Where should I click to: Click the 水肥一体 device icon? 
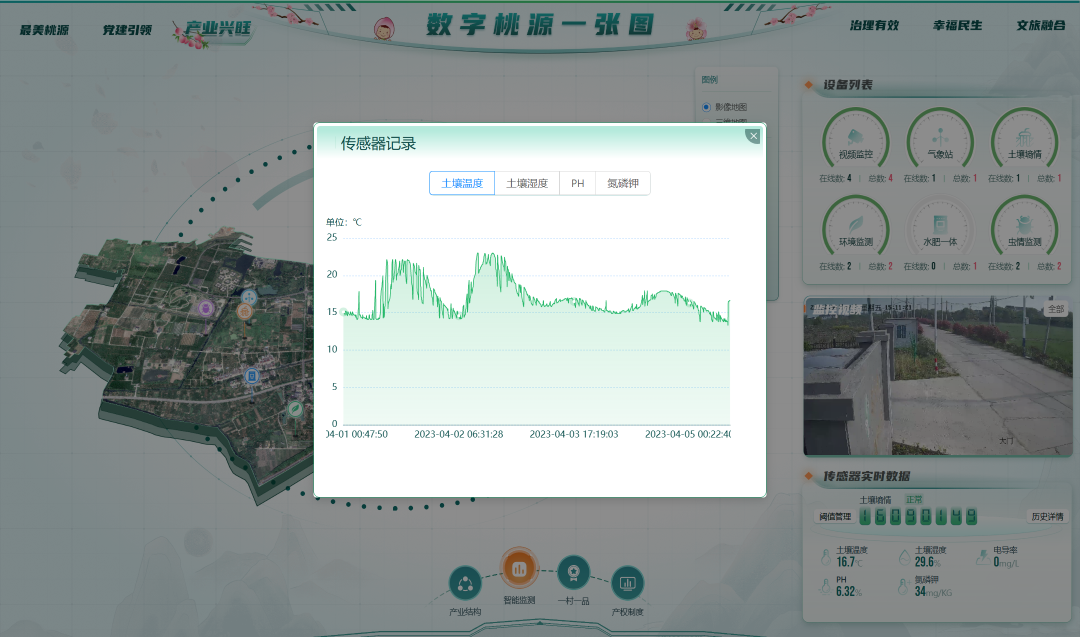coord(940,225)
